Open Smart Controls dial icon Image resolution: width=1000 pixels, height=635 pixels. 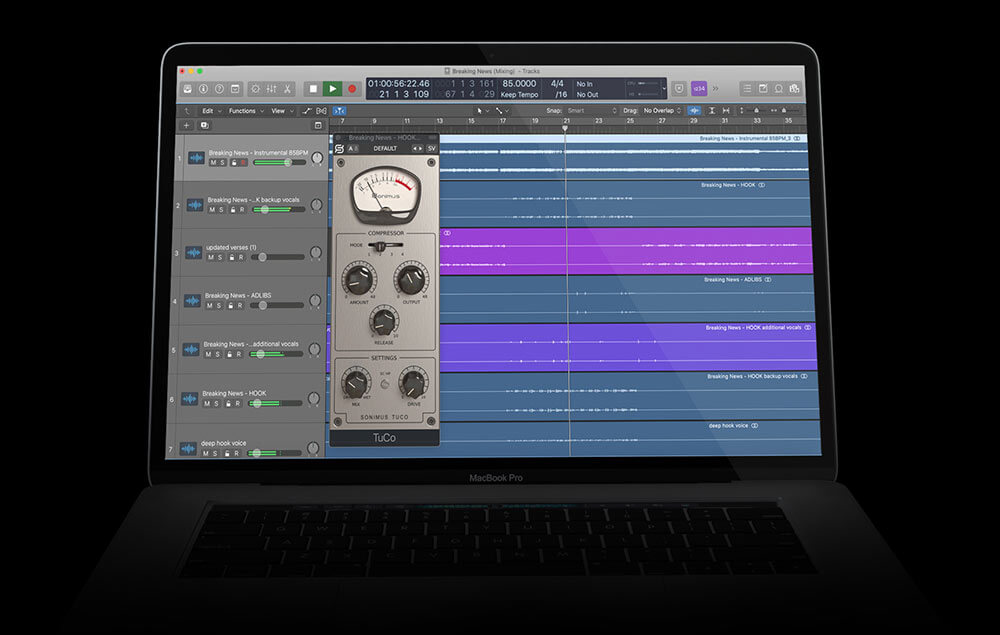[x=256, y=89]
